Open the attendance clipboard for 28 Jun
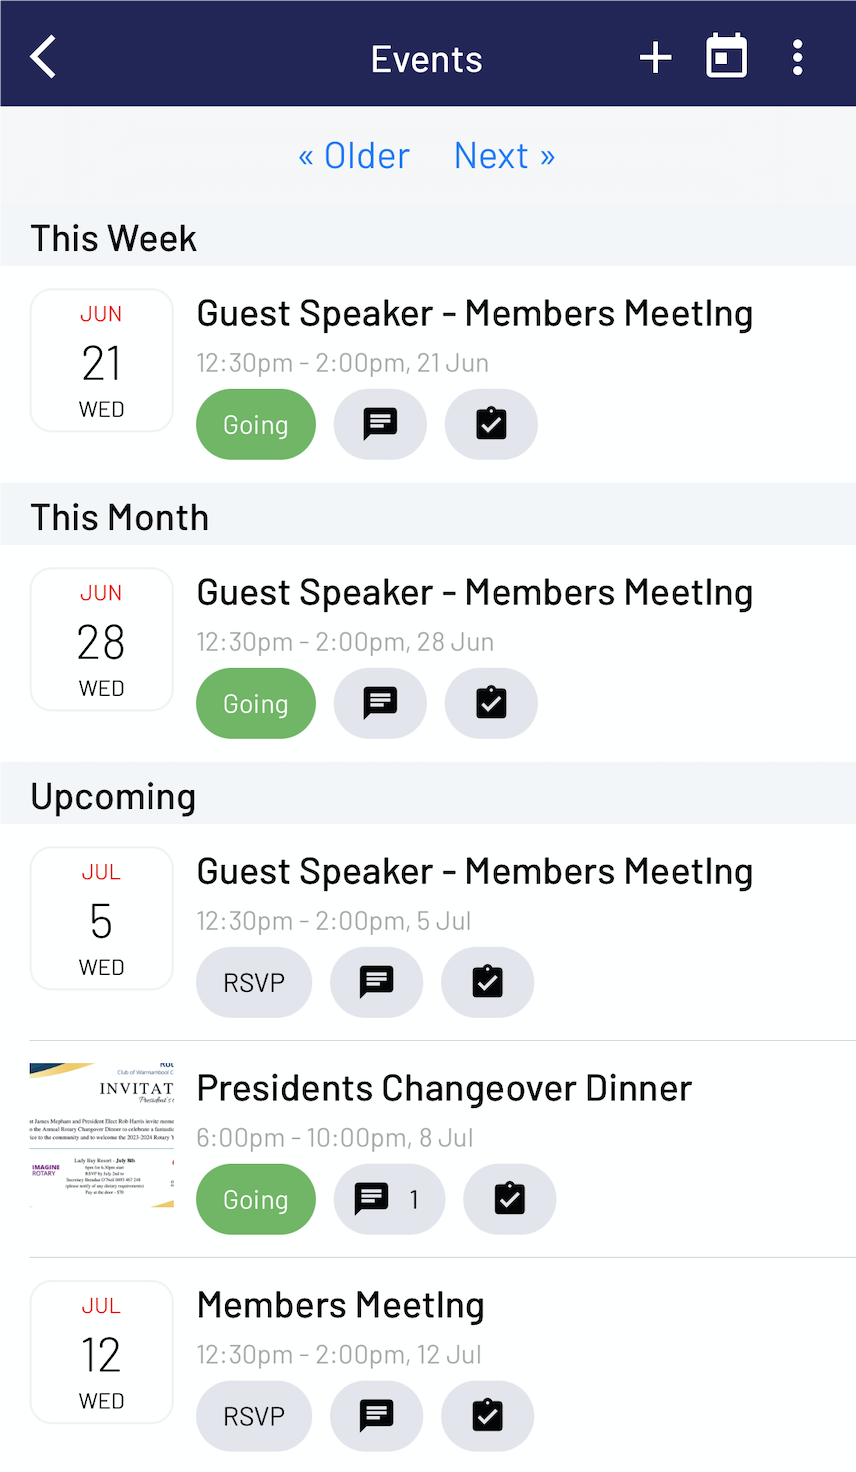 point(491,703)
